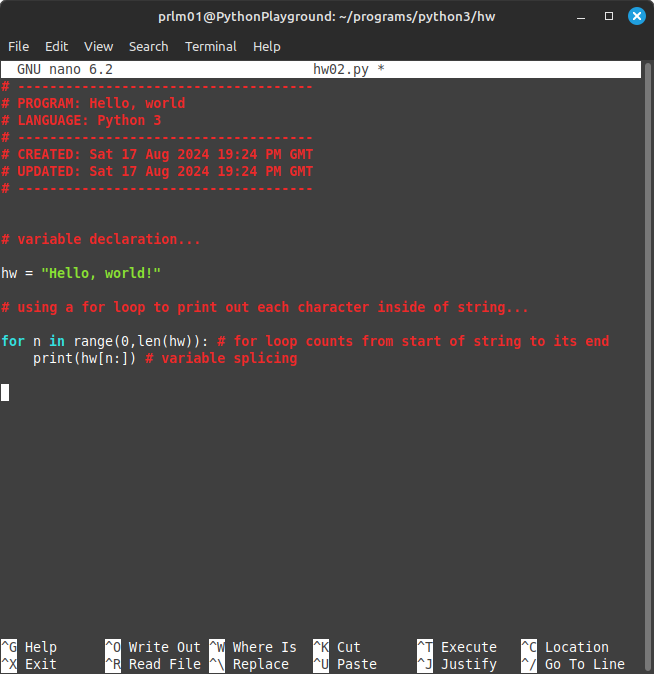This screenshot has height=674, width=654.
Task: Click the window title prlm01@PythonPlayground
Action: coord(327,16)
